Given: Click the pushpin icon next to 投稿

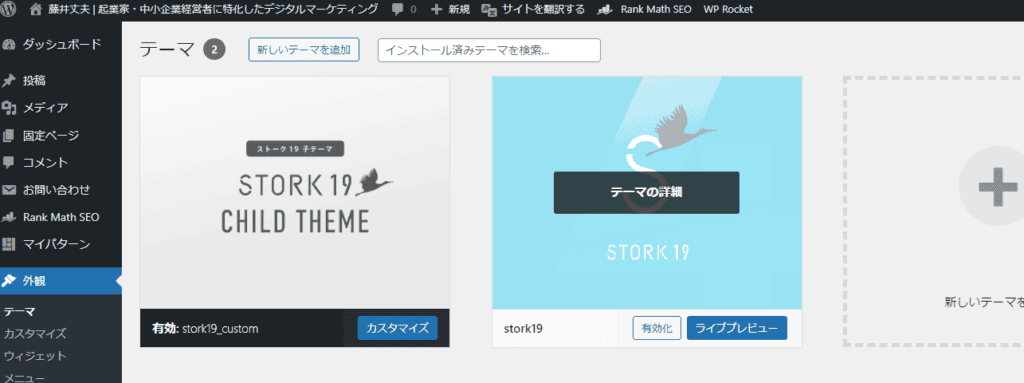Looking at the screenshot, I should point(9,81).
